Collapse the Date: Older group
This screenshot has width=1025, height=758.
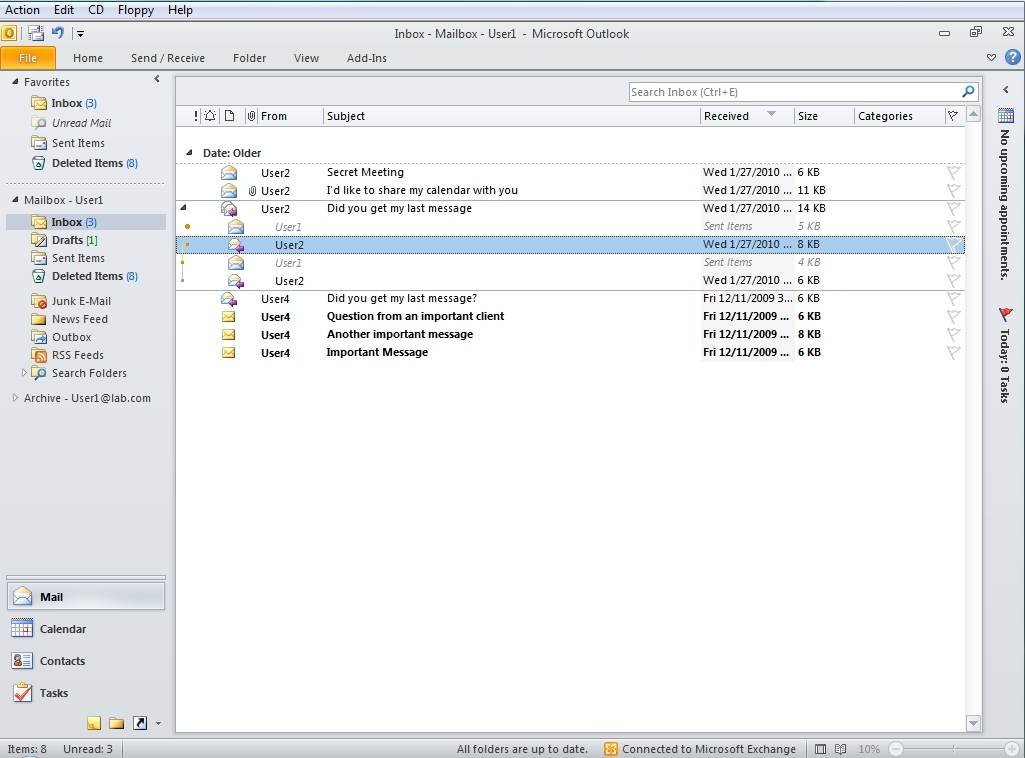coord(189,153)
